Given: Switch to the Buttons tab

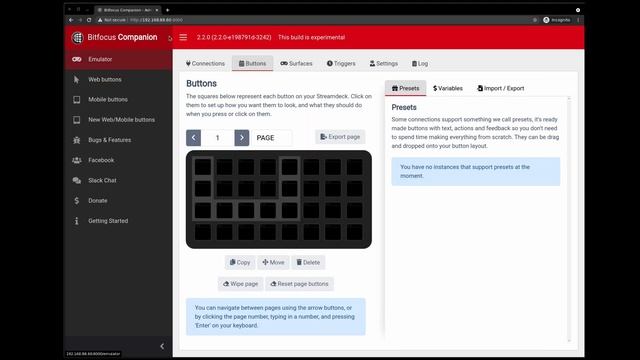Looking at the screenshot, I should (252, 64).
